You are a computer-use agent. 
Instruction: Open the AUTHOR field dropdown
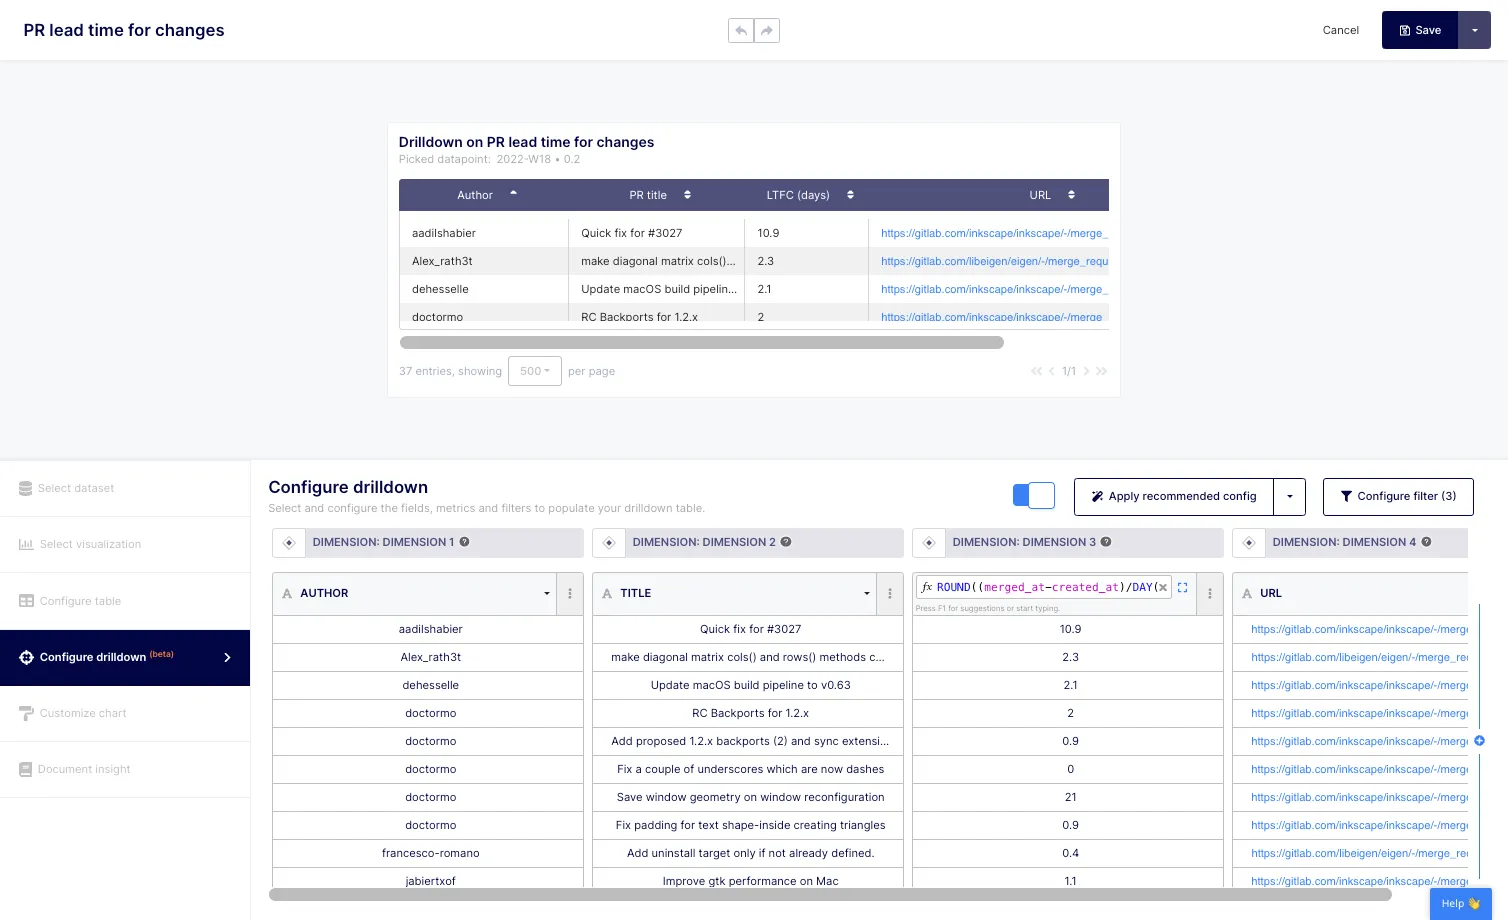(x=546, y=593)
